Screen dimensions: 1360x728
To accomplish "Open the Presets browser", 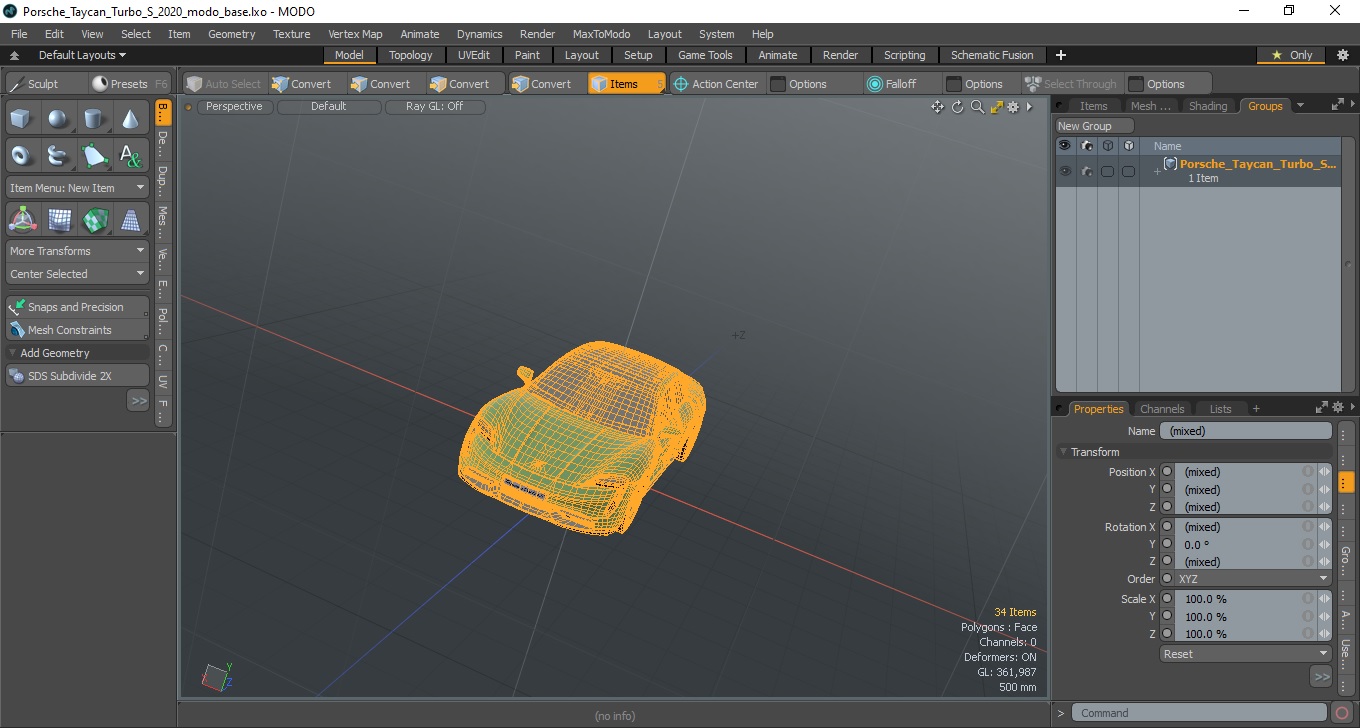I will click(119, 84).
